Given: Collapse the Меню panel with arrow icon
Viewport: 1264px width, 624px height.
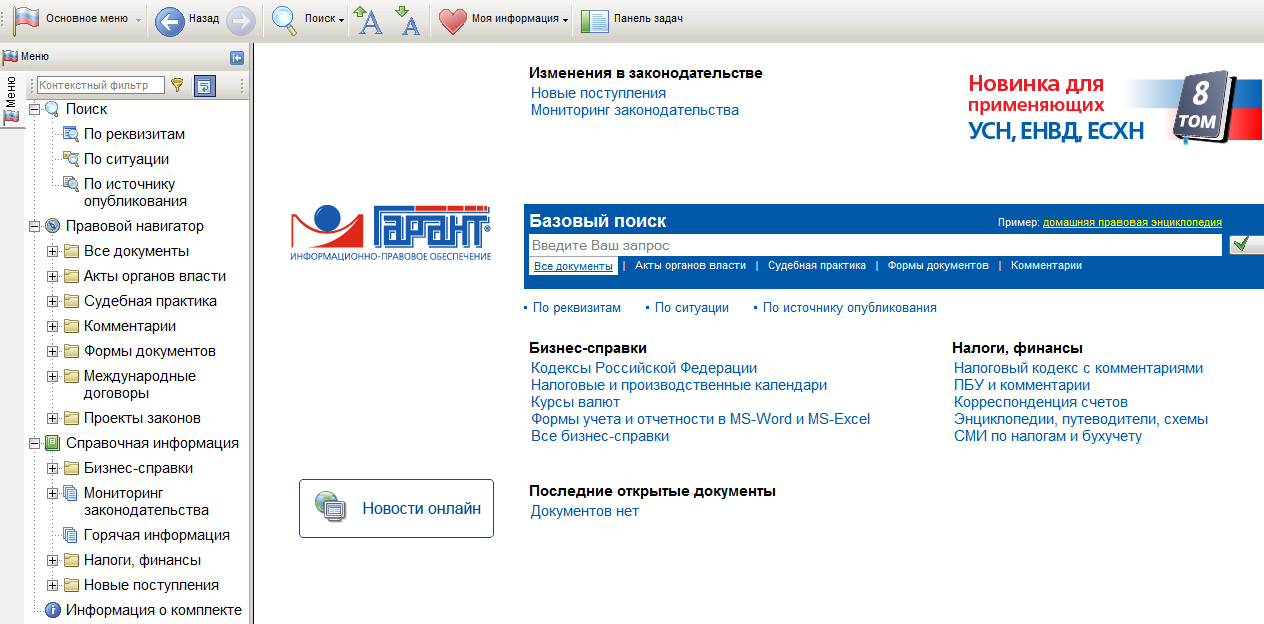Looking at the screenshot, I should tap(237, 57).
